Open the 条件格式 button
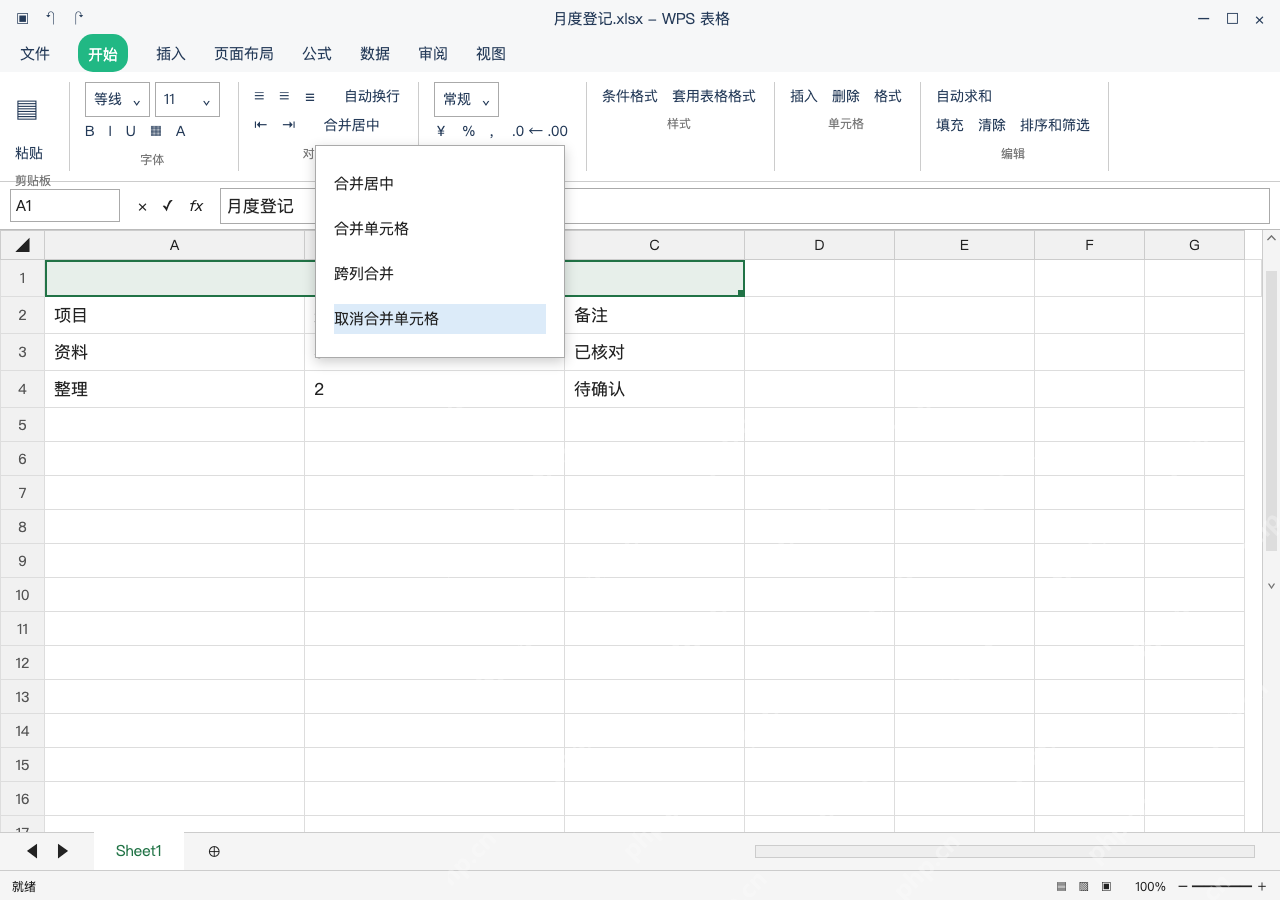1280x900 pixels. point(630,96)
